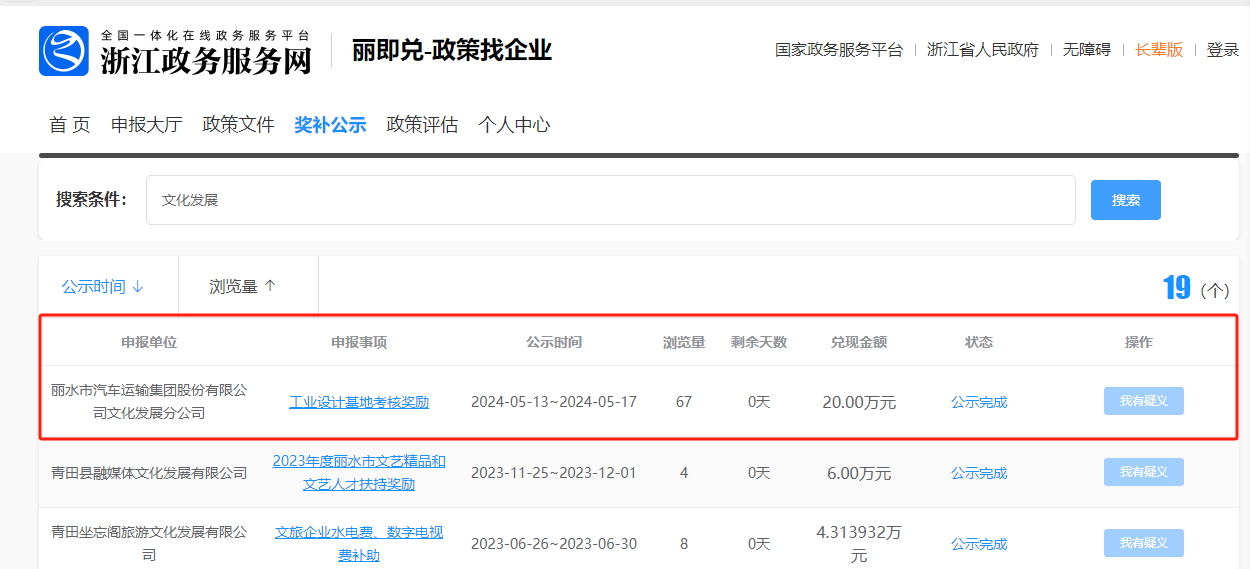Viewport: 1250px width, 569px height.
Task: Open 2023年度丽水市文艺精品和文艺人才扶持奖励 link
Action: pos(359,473)
